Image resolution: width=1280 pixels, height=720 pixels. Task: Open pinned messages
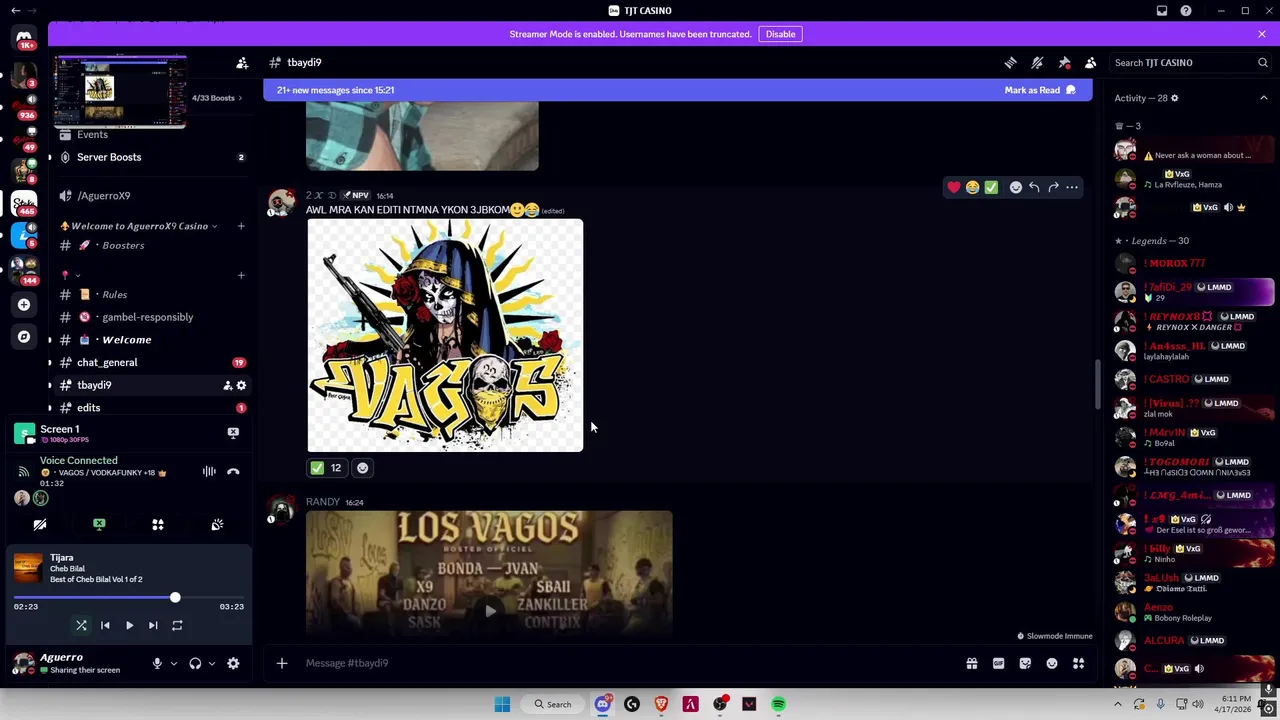1064,63
